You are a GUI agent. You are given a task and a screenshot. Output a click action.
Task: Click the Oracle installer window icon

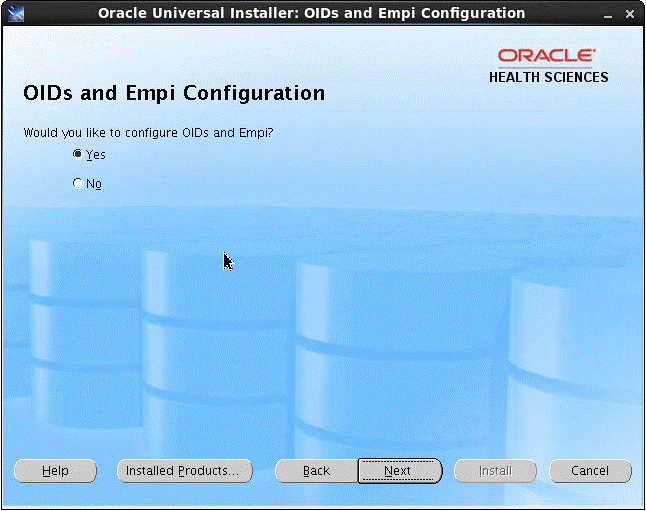tap(16, 13)
